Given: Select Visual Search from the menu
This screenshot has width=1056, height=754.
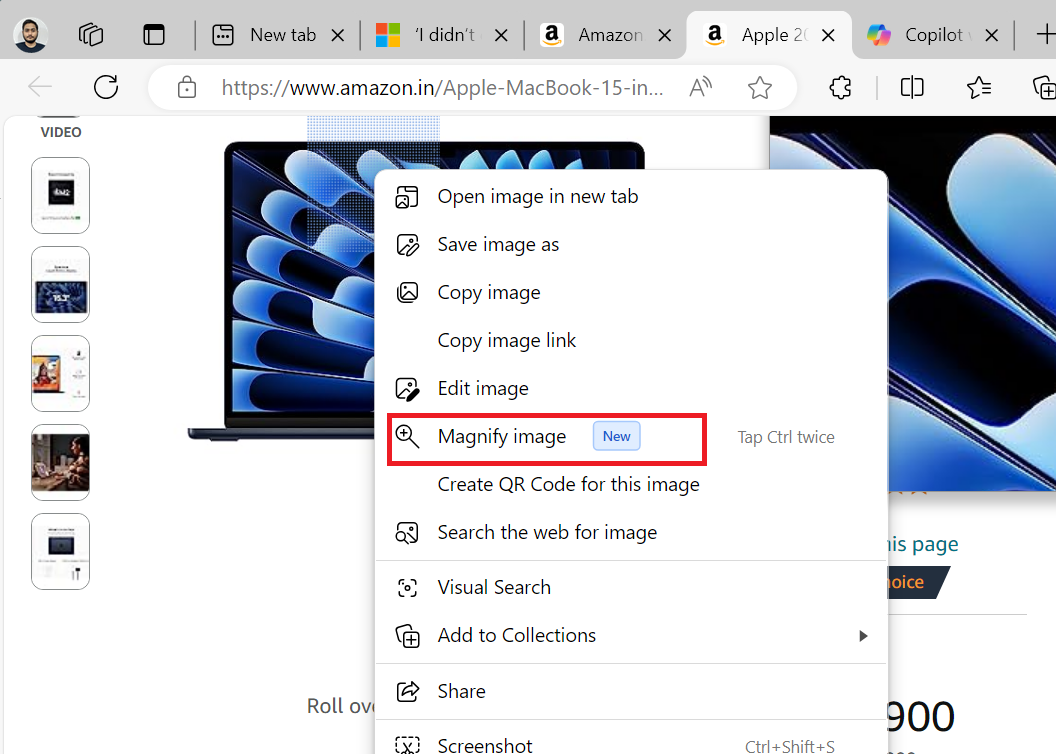Looking at the screenshot, I should tap(494, 587).
